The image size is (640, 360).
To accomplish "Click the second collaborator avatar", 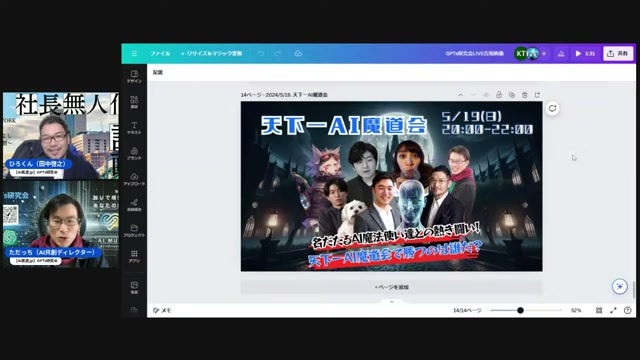I will pyautogui.click(x=532, y=53).
